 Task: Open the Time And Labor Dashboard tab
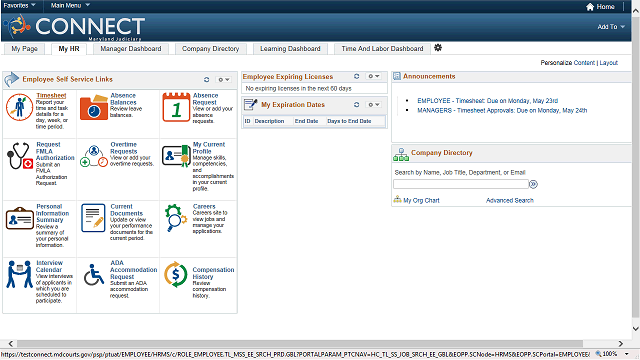[382, 49]
